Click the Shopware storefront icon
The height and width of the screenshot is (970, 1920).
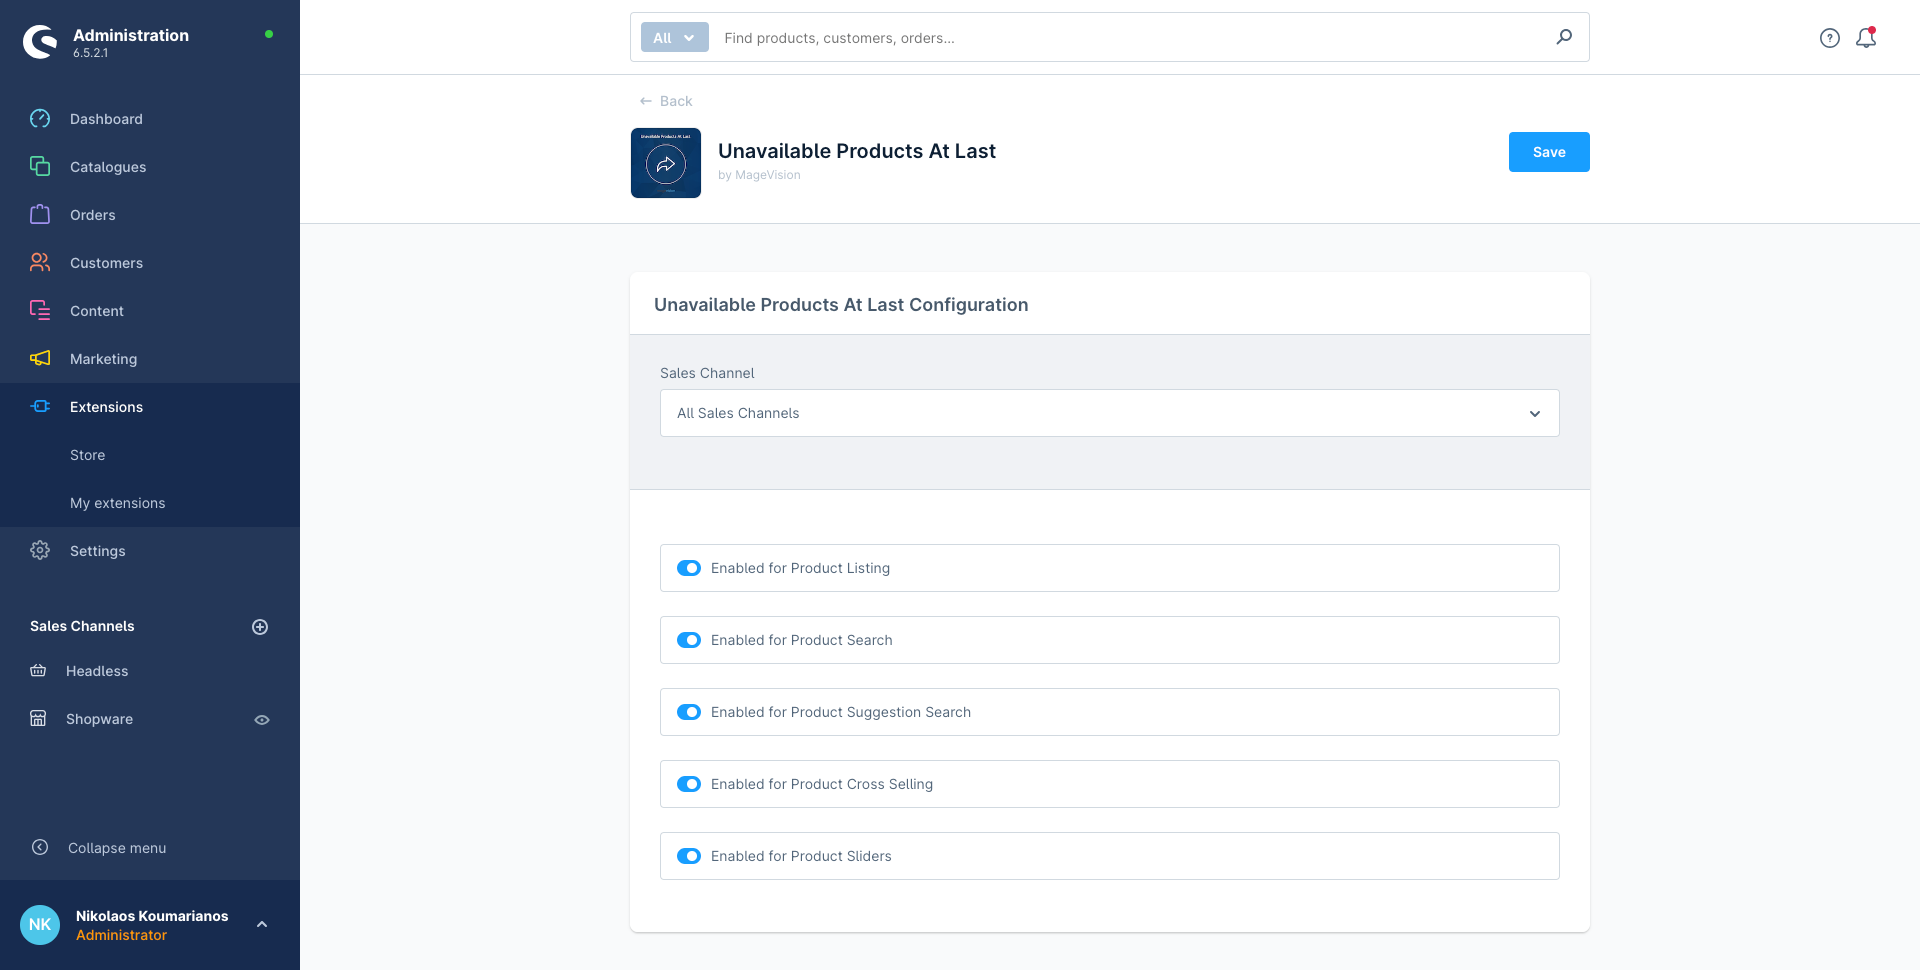pos(38,719)
